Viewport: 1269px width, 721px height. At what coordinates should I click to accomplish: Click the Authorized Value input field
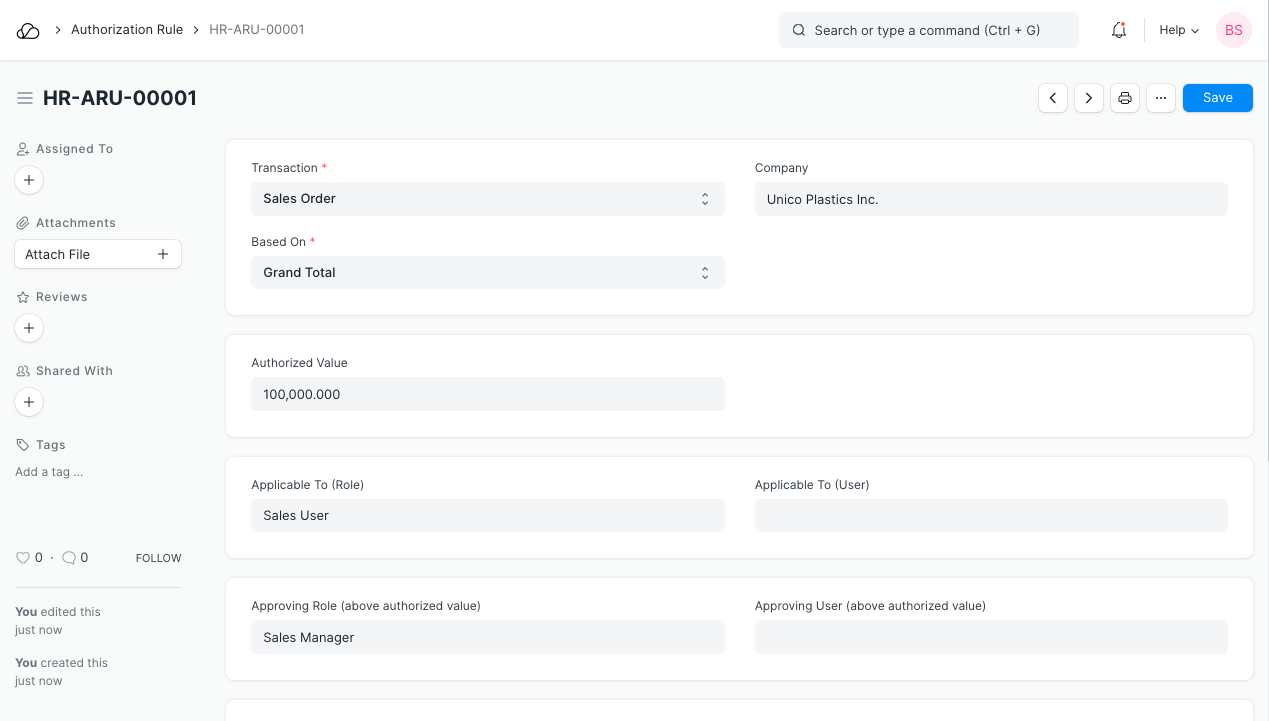point(487,394)
